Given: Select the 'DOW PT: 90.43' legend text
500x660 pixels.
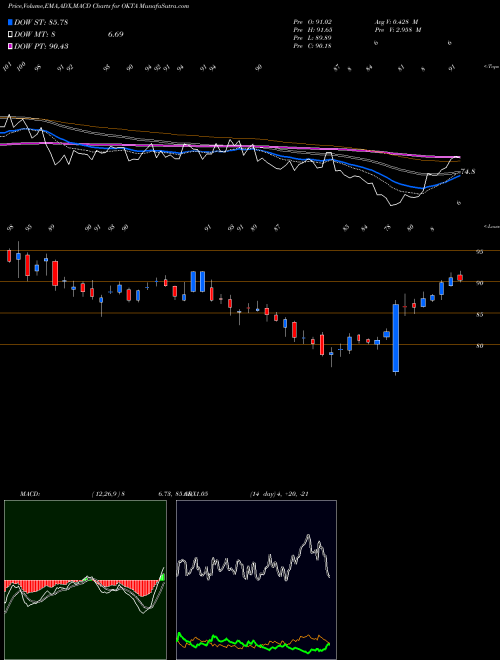Looking at the screenshot, I should click(41, 46).
